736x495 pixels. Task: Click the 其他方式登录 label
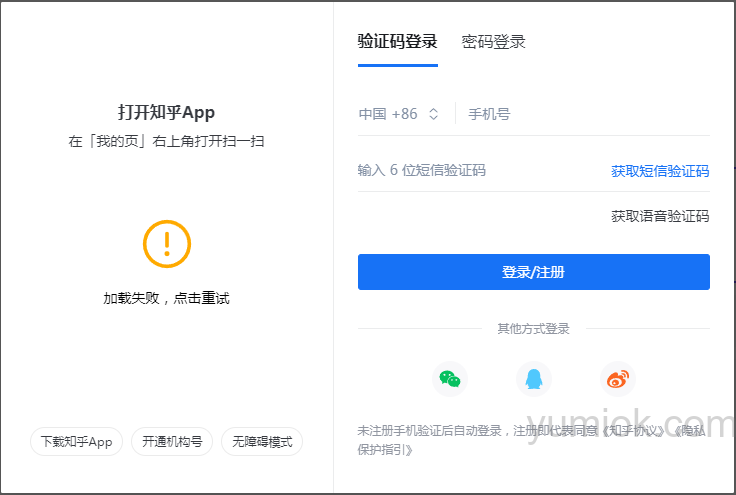pyautogui.click(x=534, y=328)
